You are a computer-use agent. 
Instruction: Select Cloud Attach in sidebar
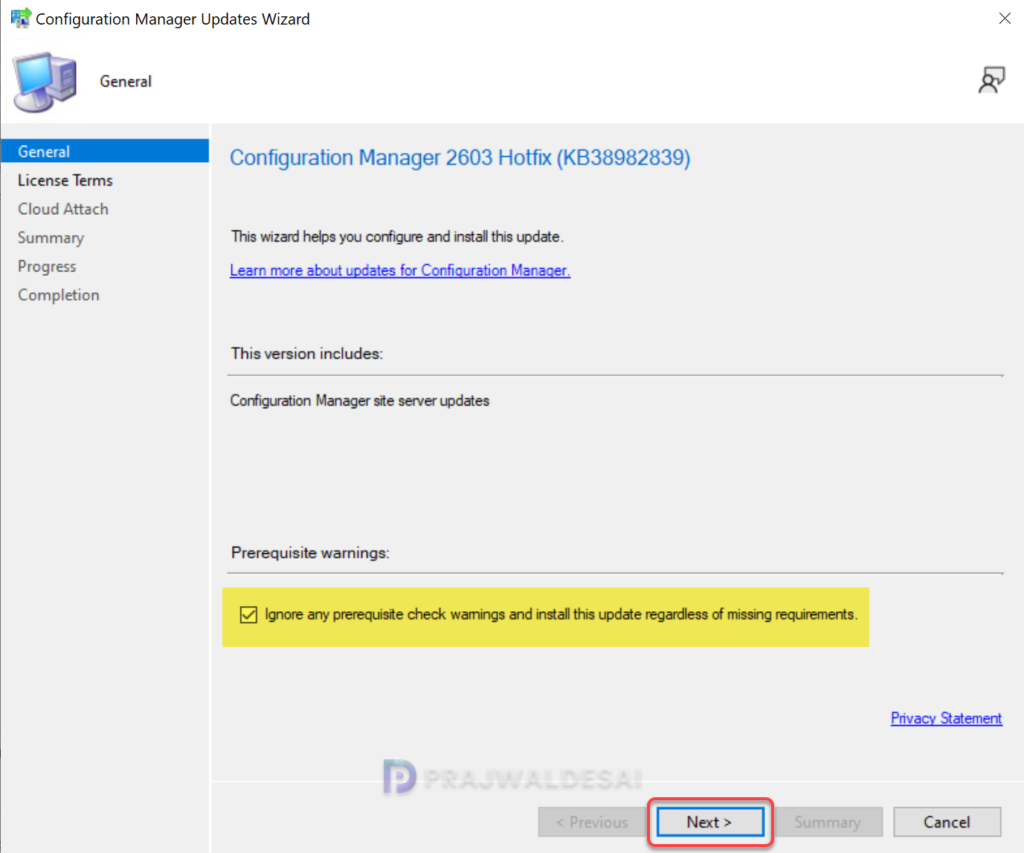tap(63, 209)
